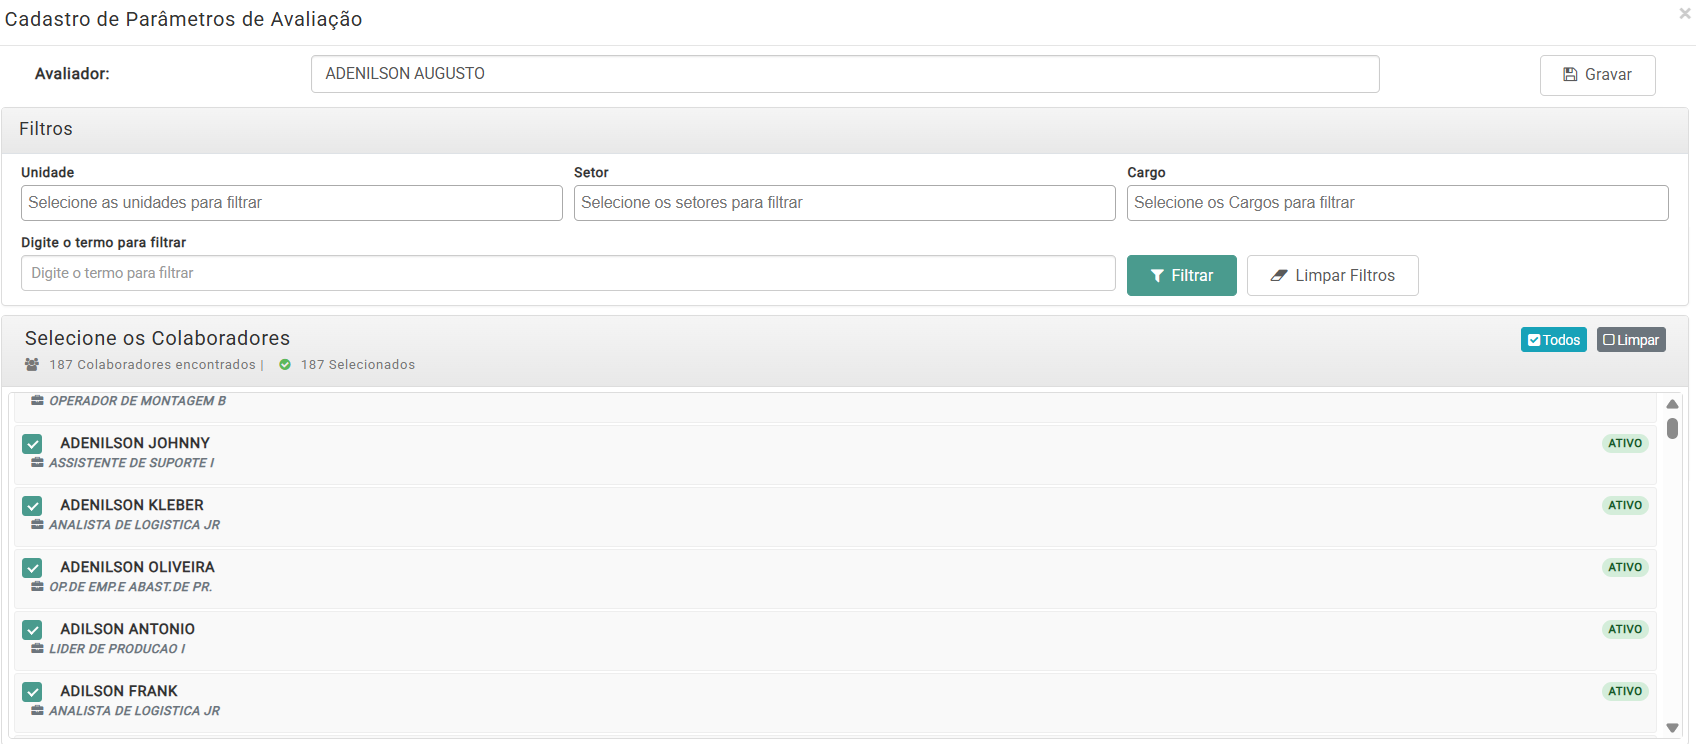The width and height of the screenshot is (1696, 744).
Task: Focus the term filter text box
Action: click(x=567, y=273)
